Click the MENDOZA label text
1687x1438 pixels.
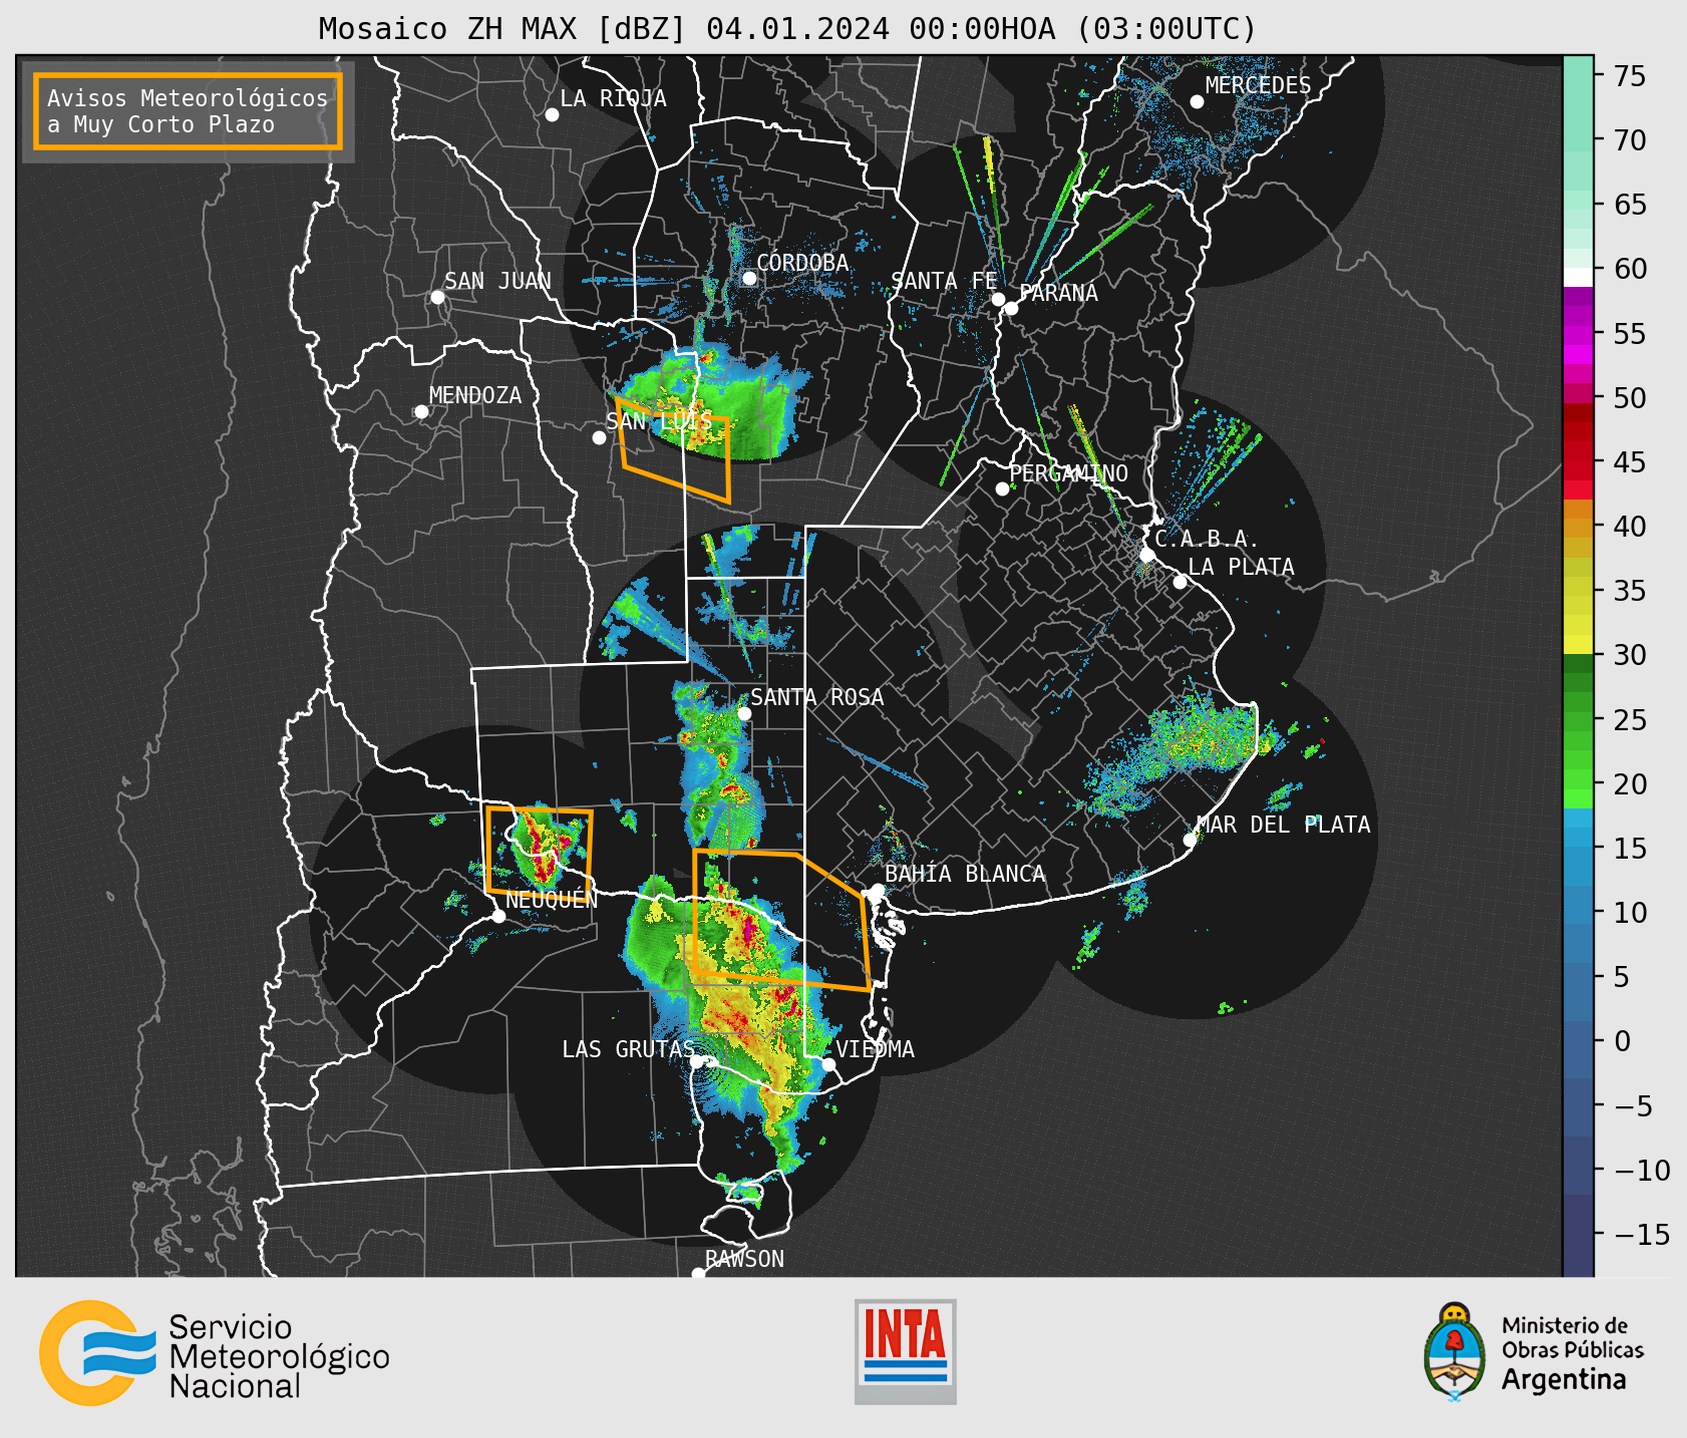[476, 396]
